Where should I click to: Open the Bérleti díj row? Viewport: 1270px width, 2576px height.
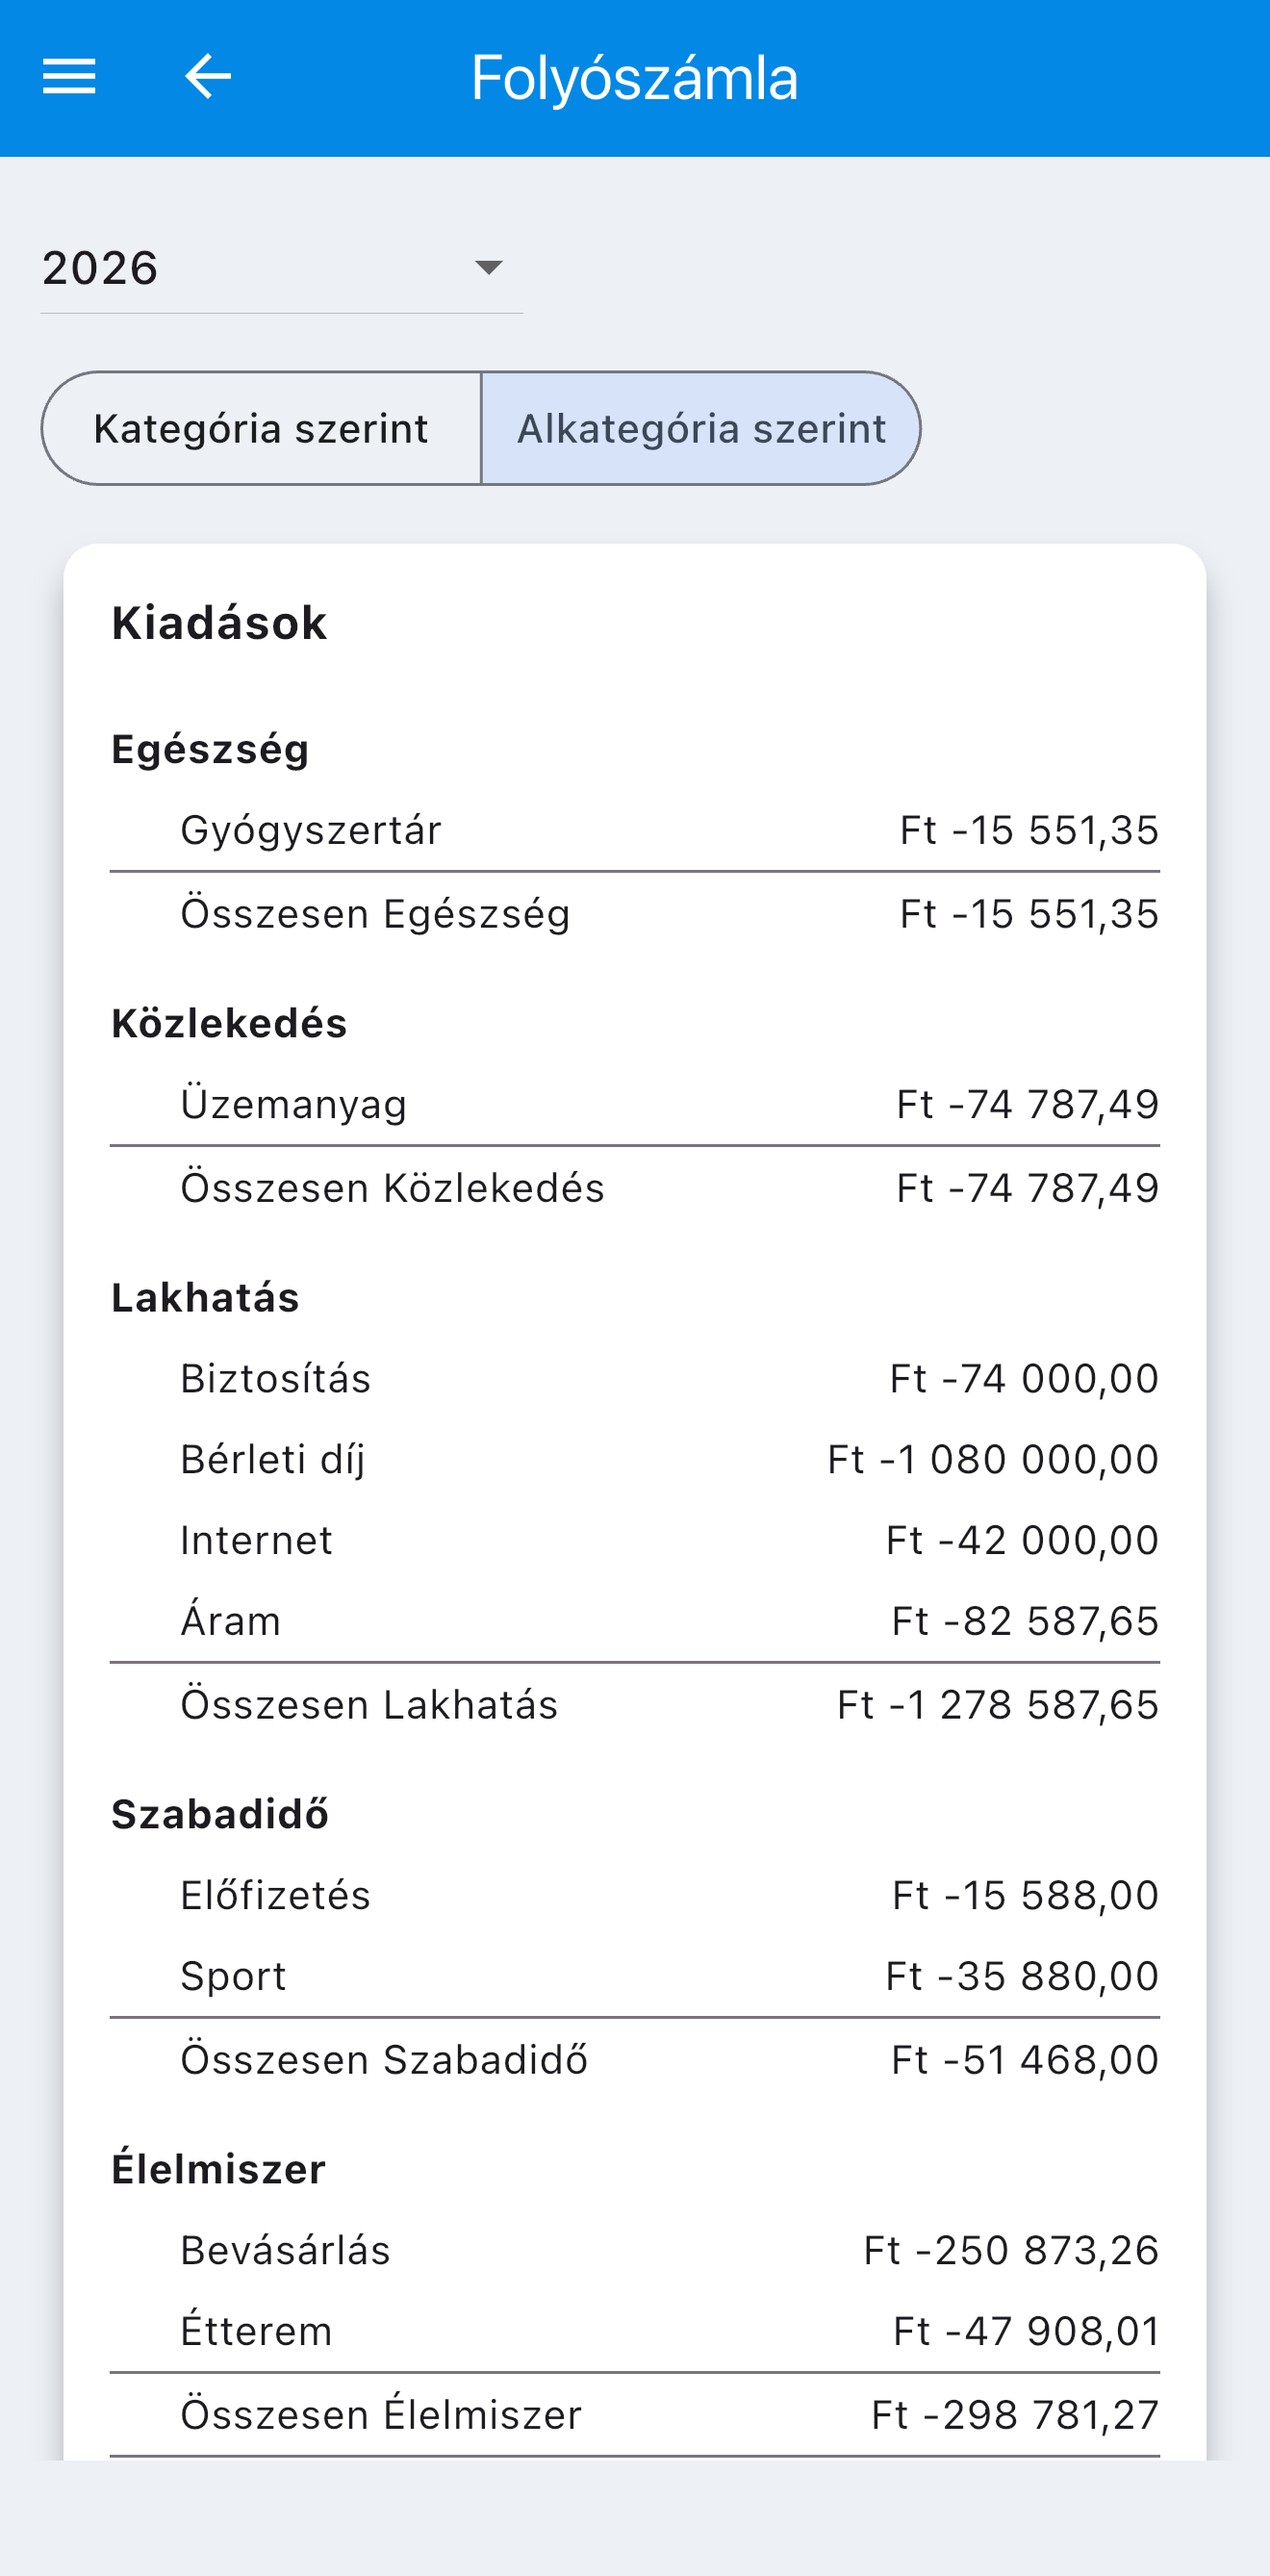click(635, 1459)
